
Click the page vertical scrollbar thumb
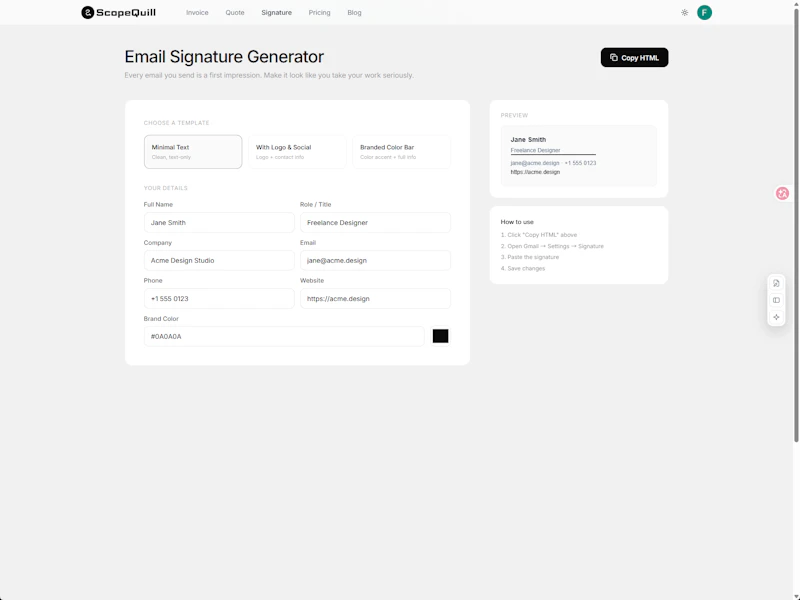click(796, 224)
